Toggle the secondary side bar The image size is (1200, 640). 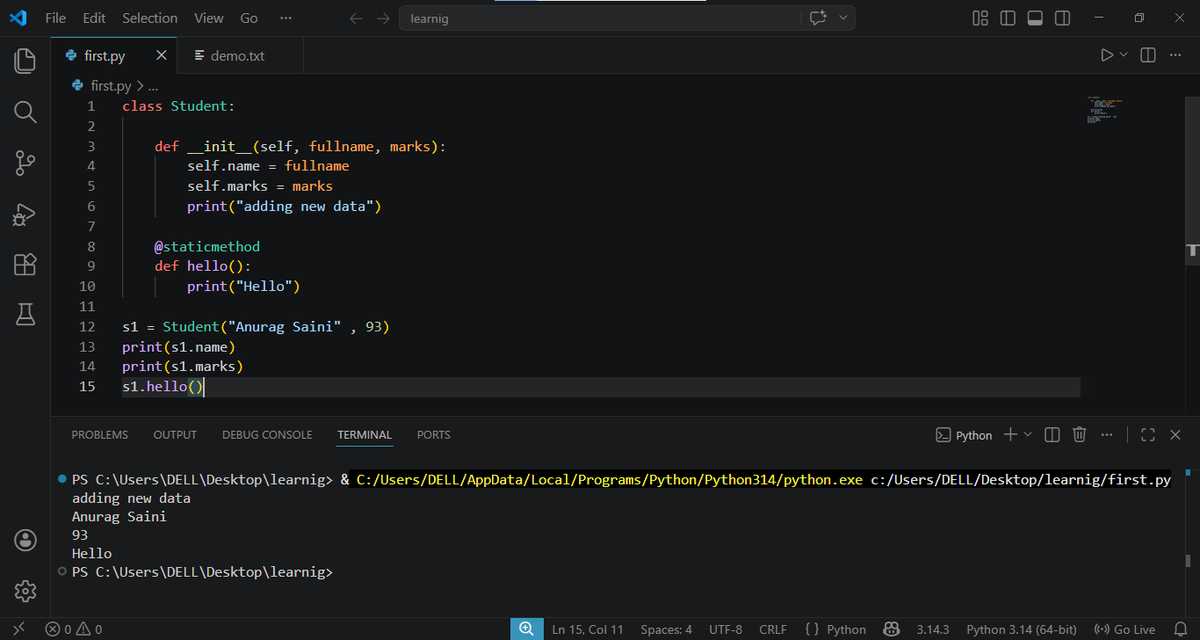(1062, 18)
